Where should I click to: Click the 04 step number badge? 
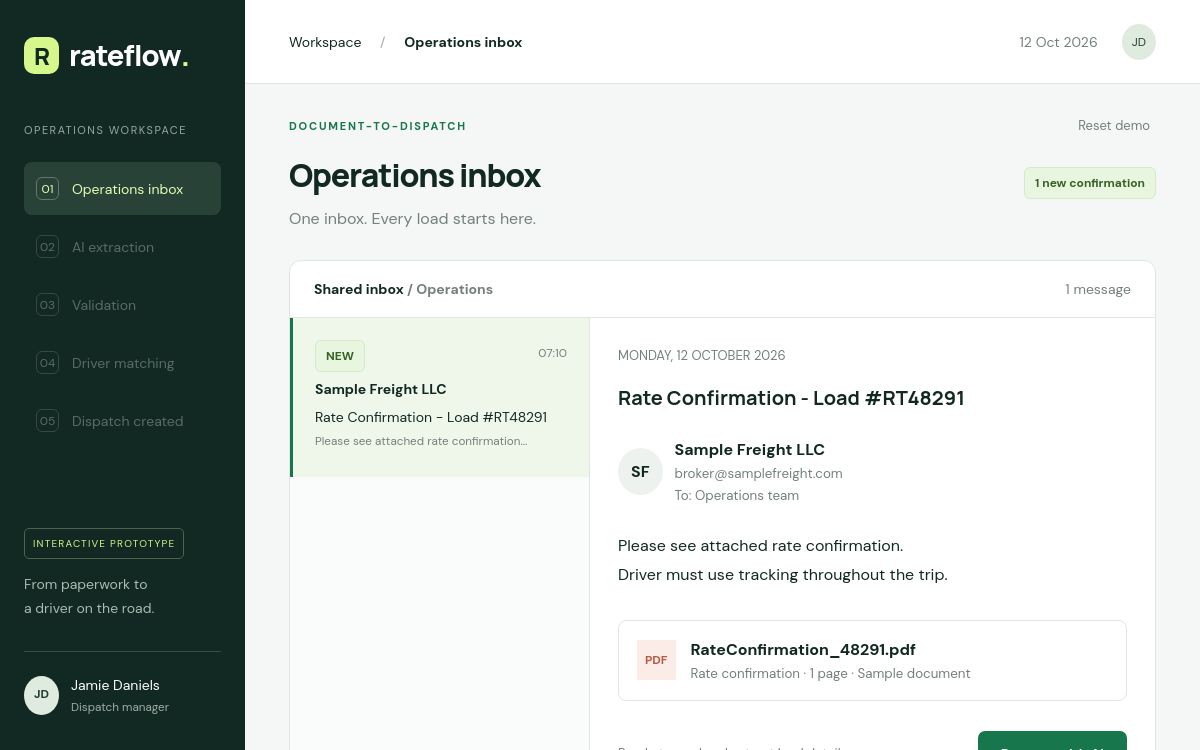47,363
